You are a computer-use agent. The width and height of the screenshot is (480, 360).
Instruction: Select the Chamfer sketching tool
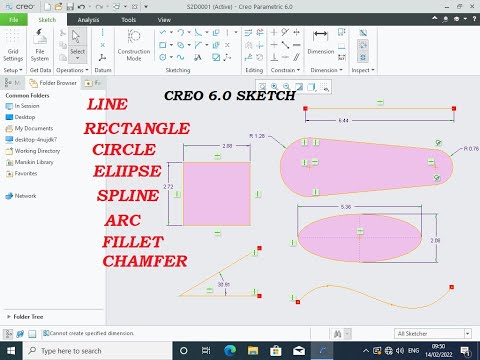coord(198,45)
